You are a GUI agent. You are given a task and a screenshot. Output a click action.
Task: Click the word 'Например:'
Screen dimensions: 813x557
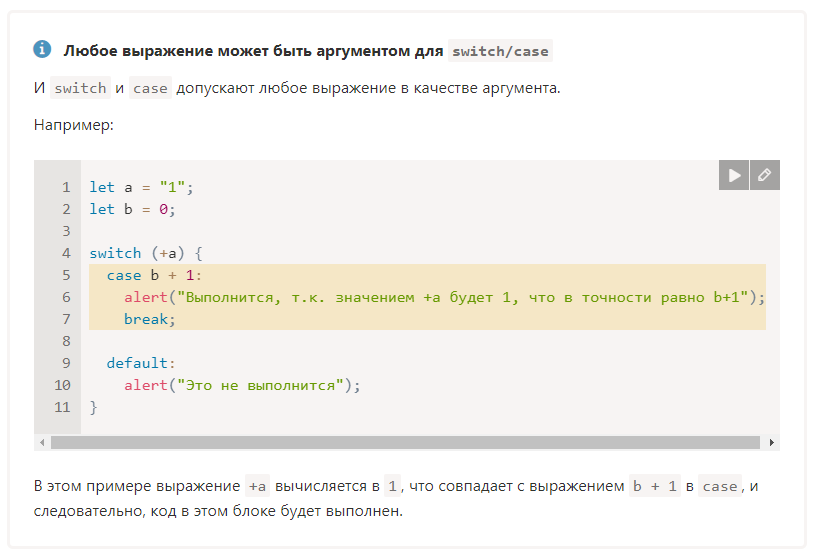tap(74, 125)
